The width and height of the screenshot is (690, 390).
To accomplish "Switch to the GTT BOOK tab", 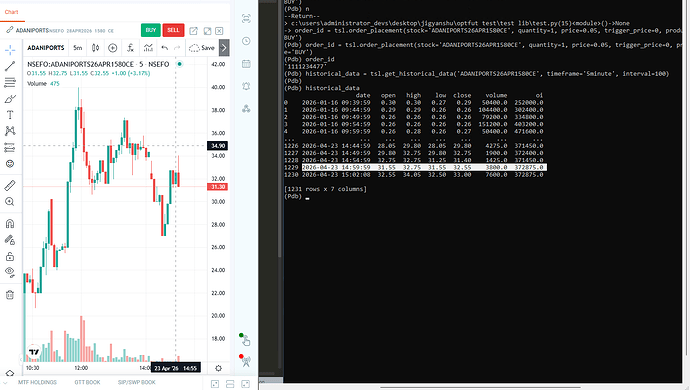I will coord(87,382).
